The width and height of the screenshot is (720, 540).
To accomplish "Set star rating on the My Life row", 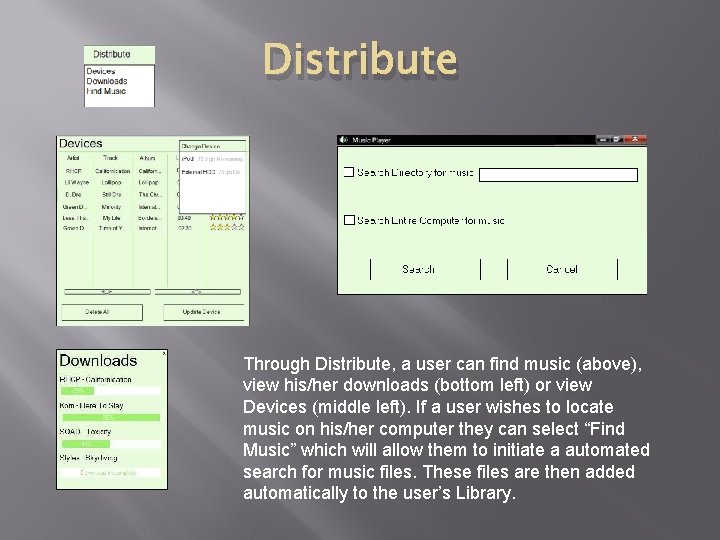I will point(227,217).
